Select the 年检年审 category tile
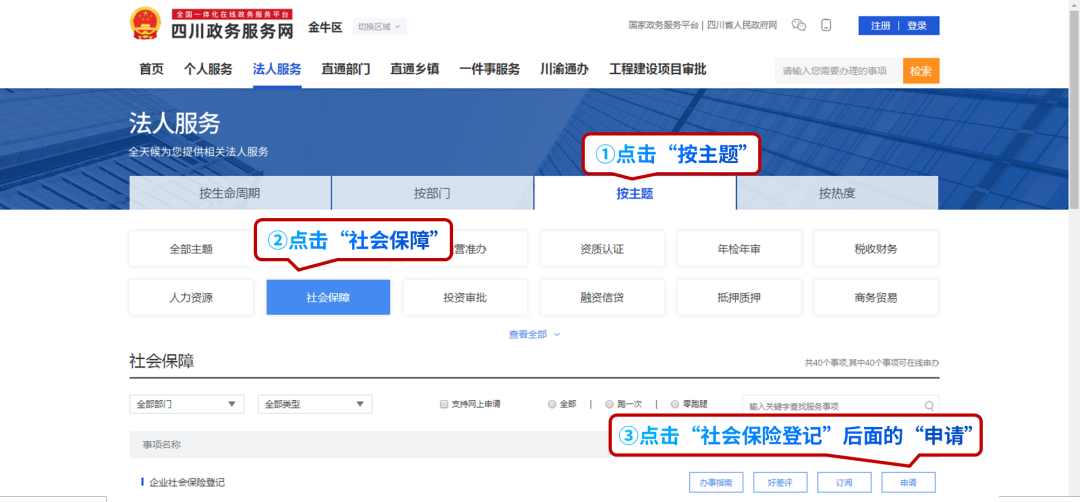This screenshot has width=1080, height=502. 739,249
